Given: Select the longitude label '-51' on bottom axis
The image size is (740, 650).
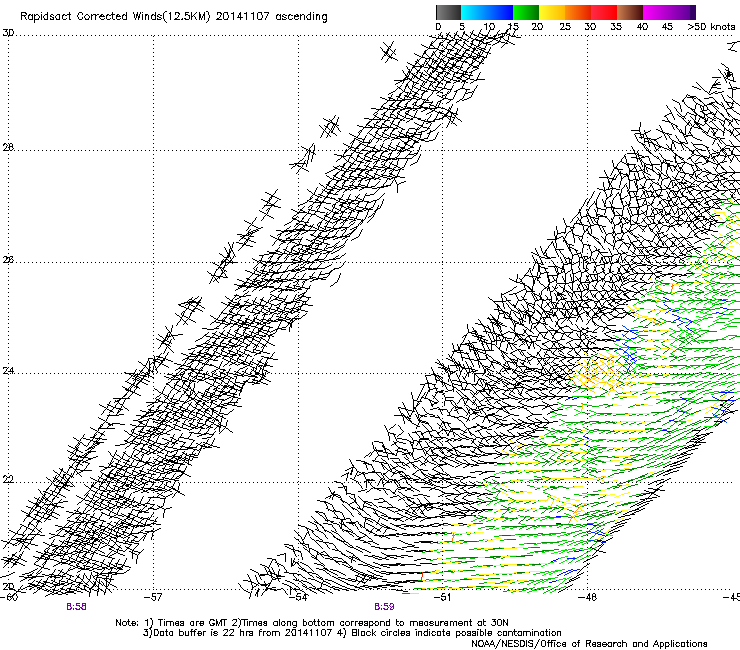Looking at the screenshot, I should point(443,597).
